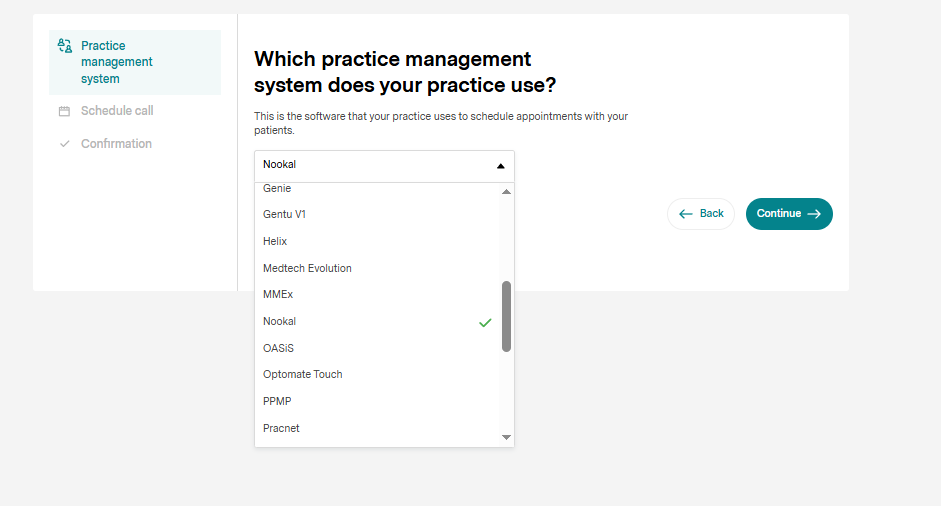Viewport: 941px width, 506px height.
Task: Click the Schedule call calendar icon
Action: [64, 111]
